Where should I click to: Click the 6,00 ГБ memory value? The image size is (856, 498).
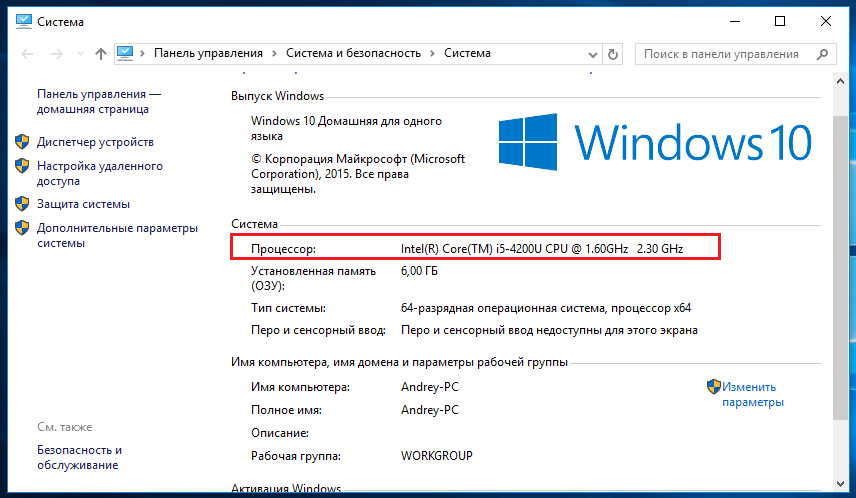point(419,271)
